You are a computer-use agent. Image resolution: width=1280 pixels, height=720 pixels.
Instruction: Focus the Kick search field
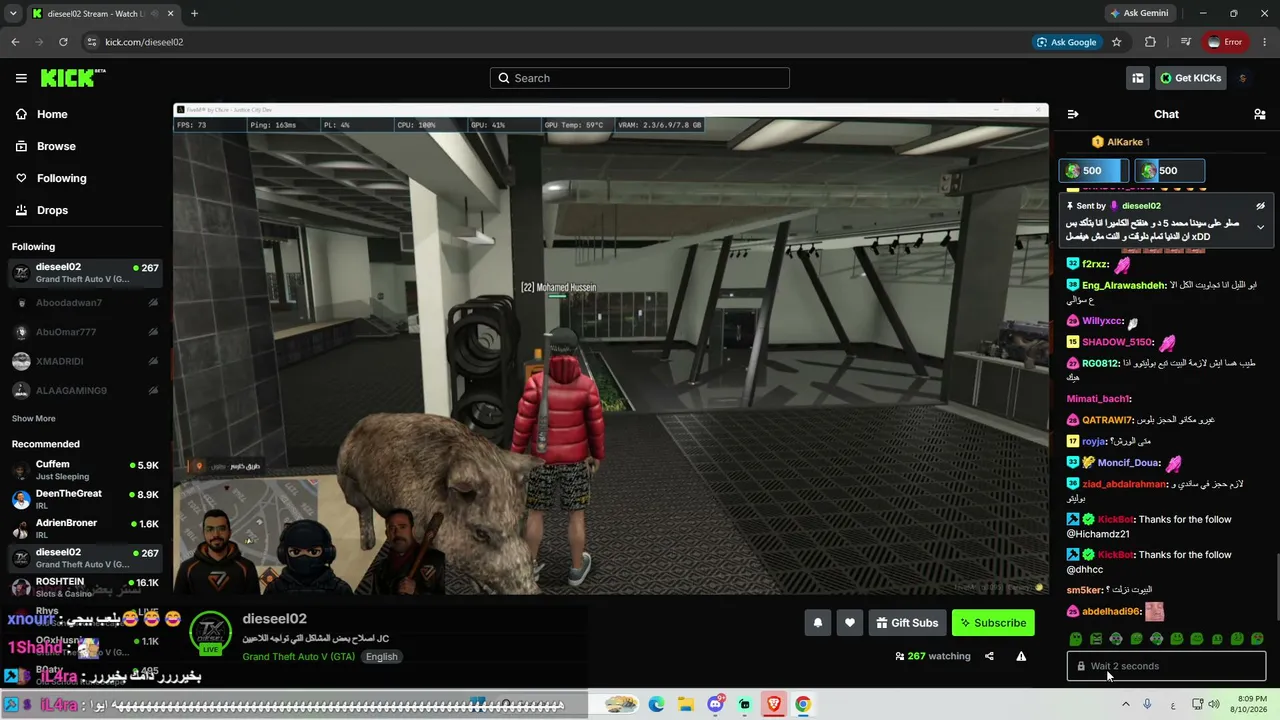(640, 78)
